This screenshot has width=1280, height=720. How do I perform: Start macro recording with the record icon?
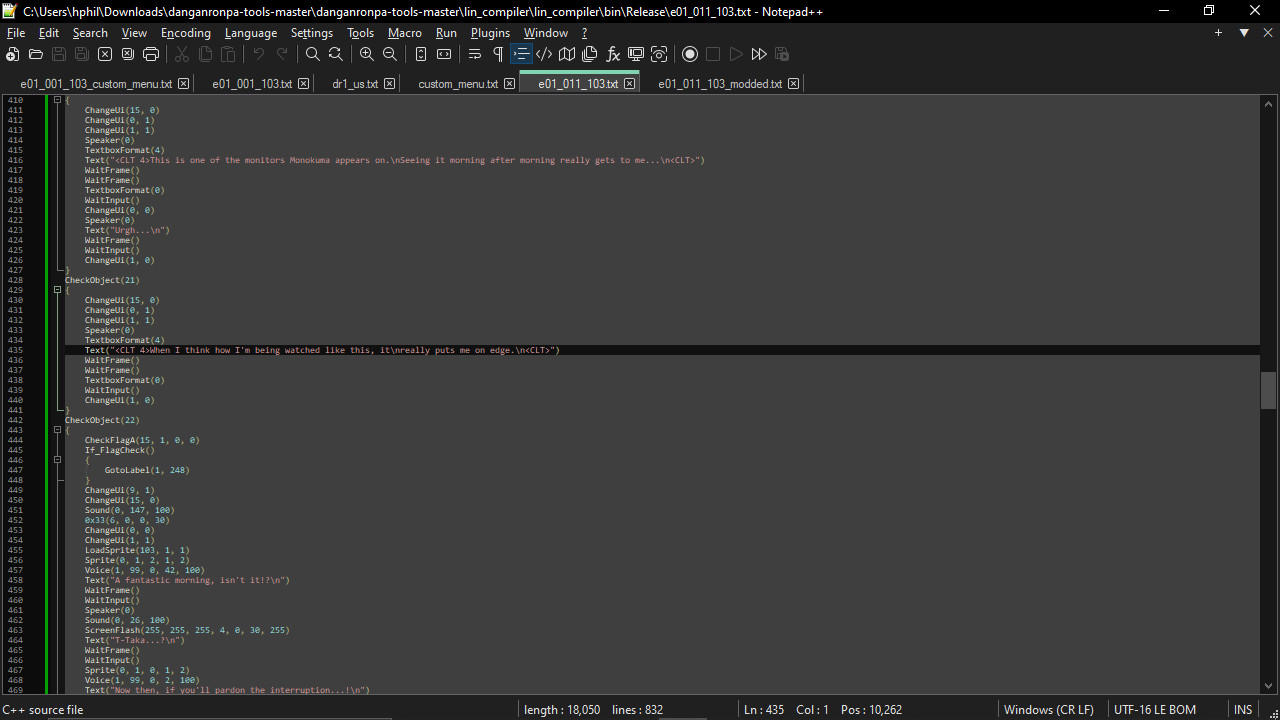[690, 54]
